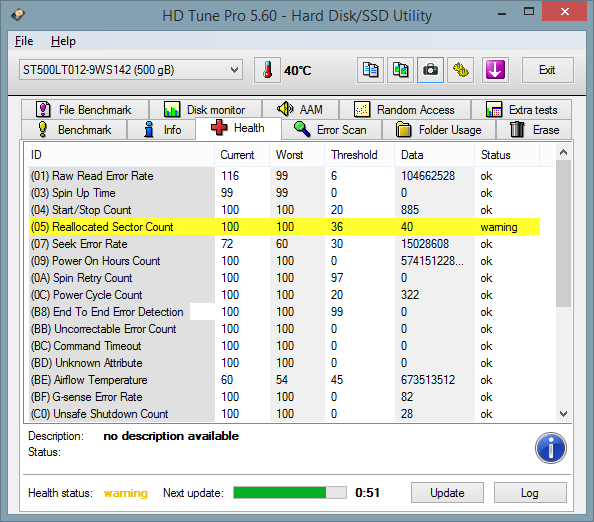Go to the Random Access tab
This screenshot has width=594, height=522.
point(405,110)
